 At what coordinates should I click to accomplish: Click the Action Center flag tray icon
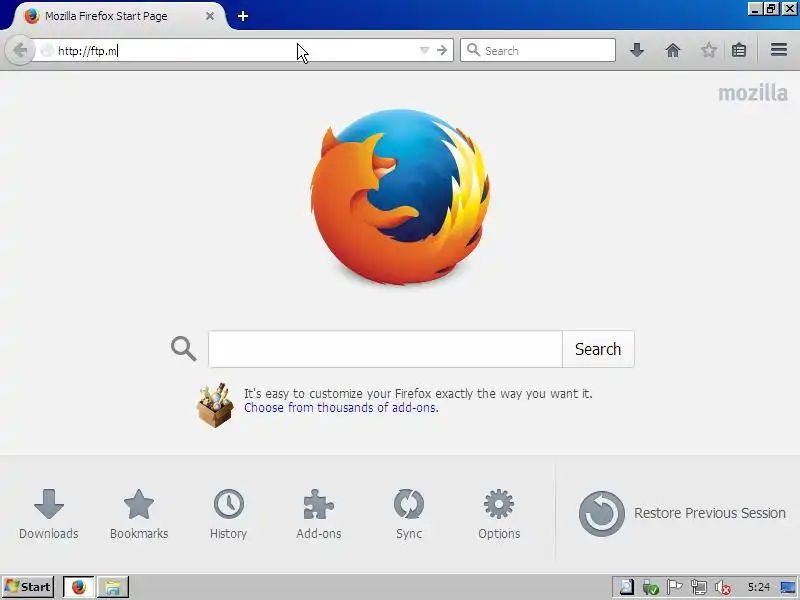click(x=674, y=587)
